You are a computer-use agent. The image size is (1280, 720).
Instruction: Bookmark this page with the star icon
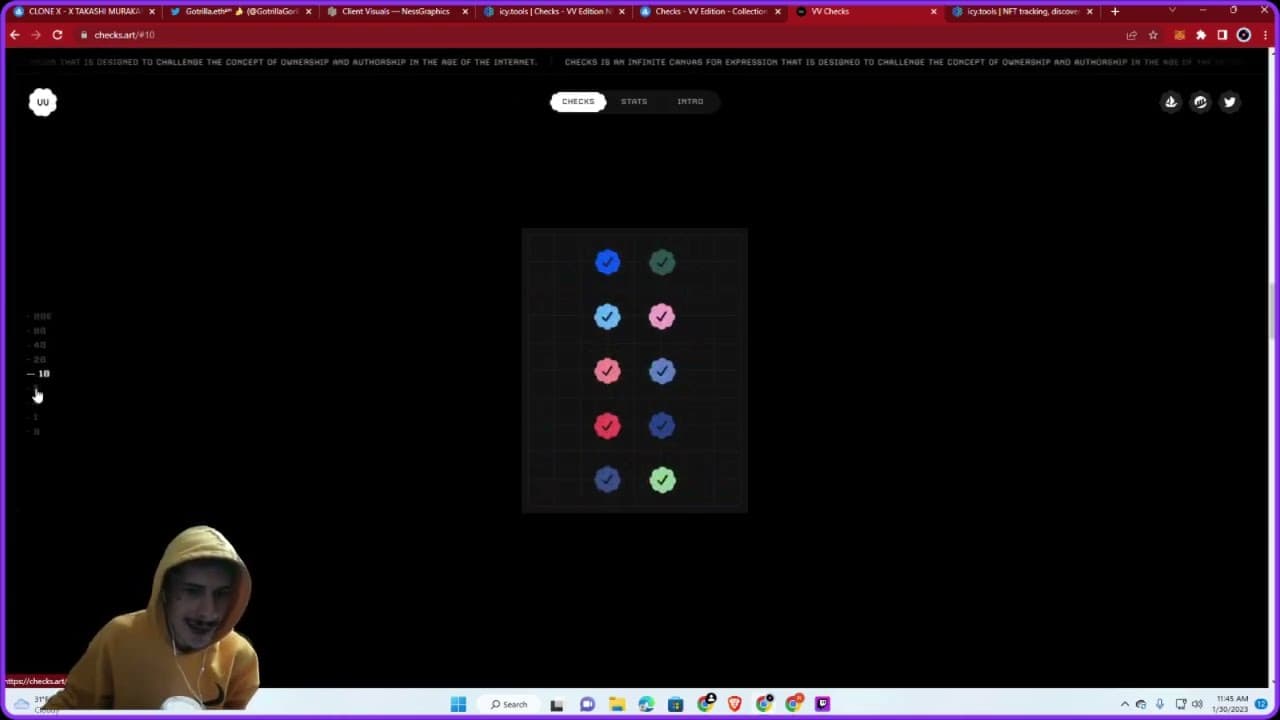pos(1153,34)
